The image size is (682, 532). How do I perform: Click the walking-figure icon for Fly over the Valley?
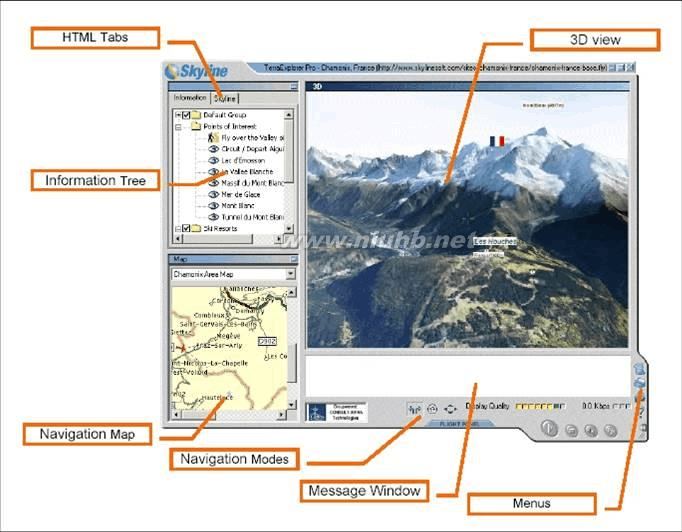[213, 137]
